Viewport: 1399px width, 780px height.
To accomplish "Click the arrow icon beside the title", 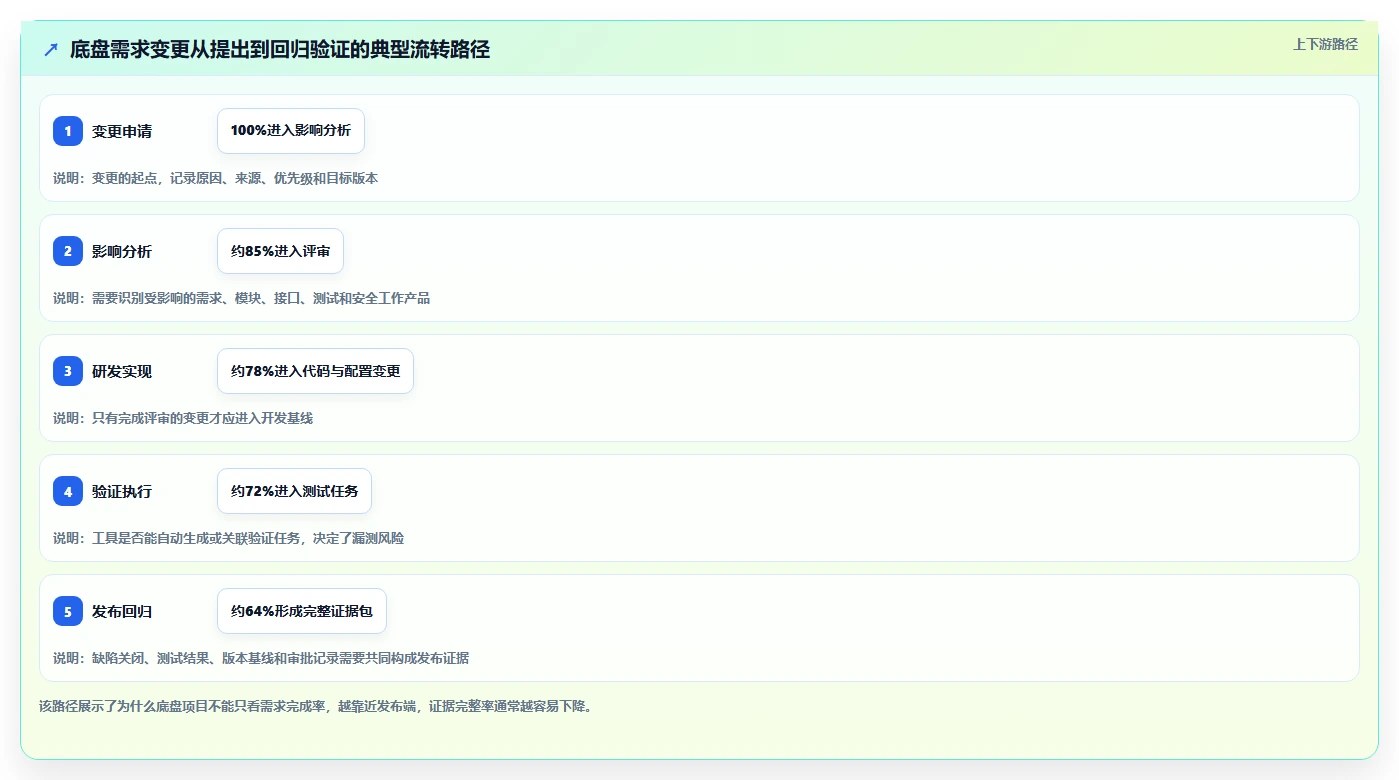I will tap(51, 49).
